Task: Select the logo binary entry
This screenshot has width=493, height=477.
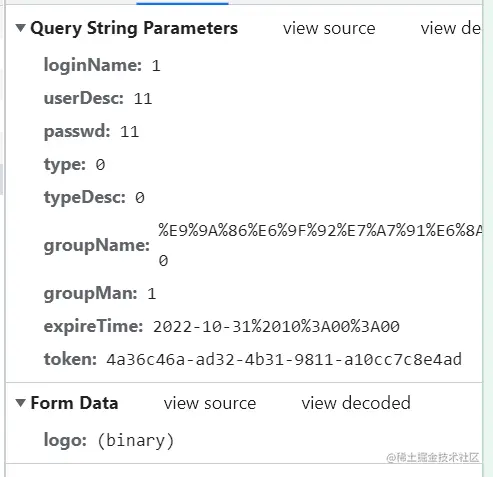Action: click(x=109, y=440)
